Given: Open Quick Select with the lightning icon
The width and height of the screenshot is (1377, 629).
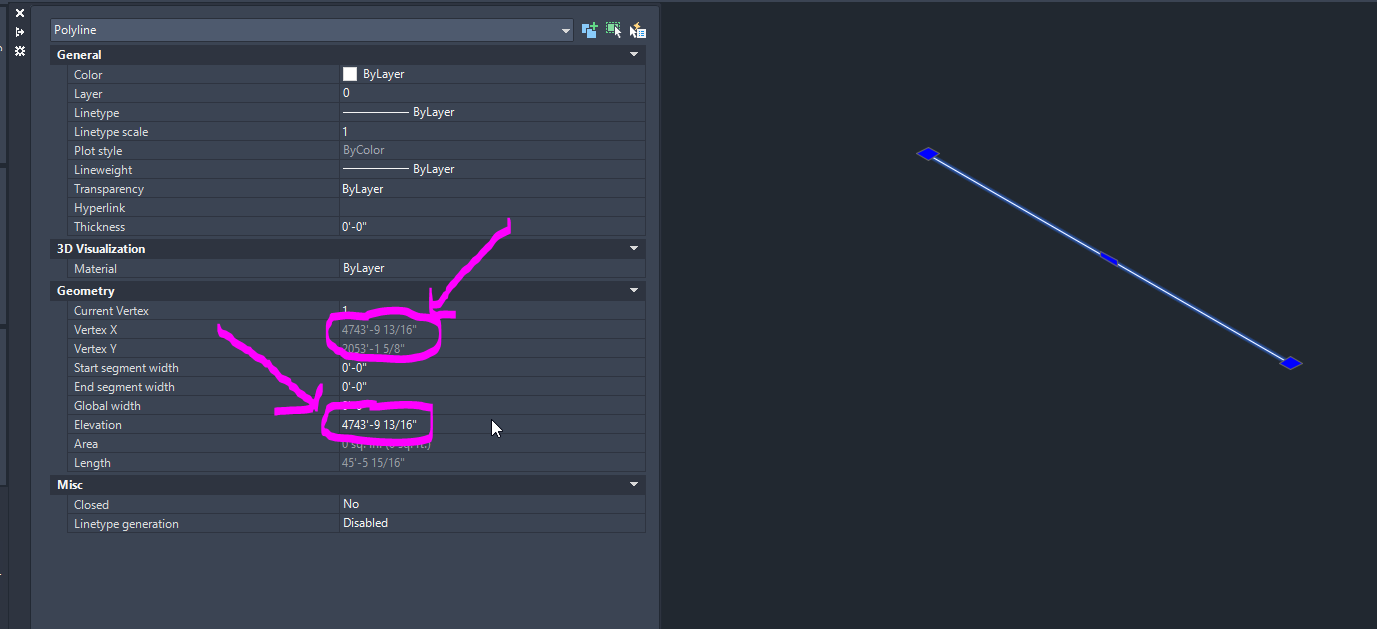Looking at the screenshot, I should [637, 30].
